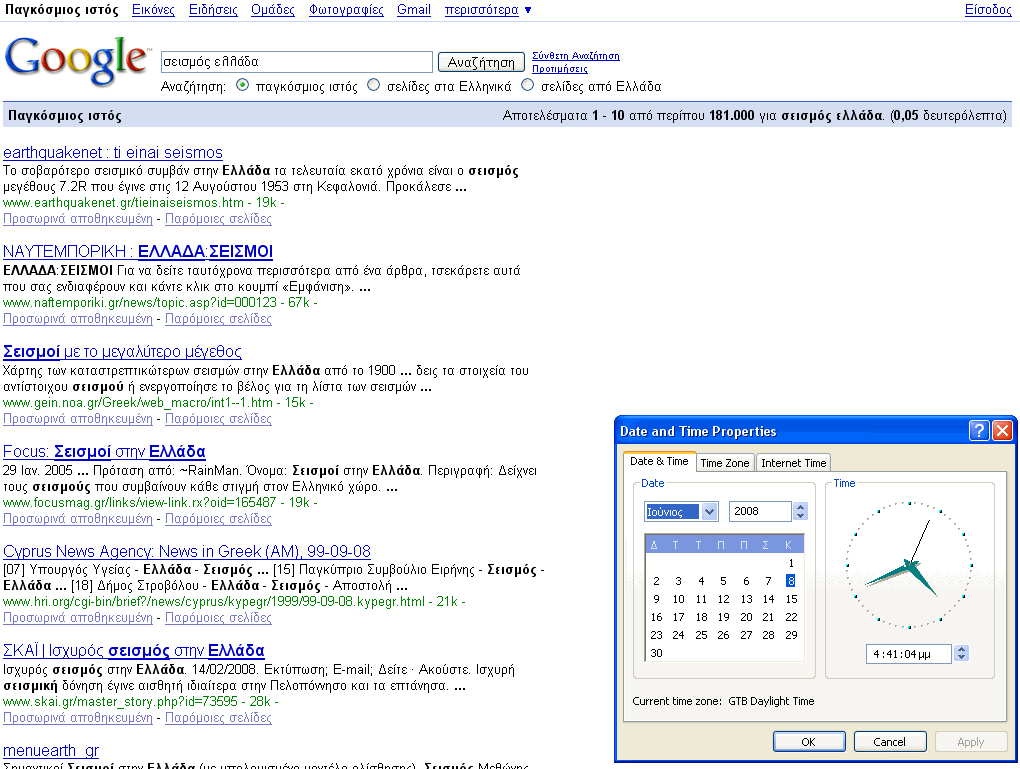Open cached copy of the gein.noa.gr result
The height and width of the screenshot is (769, 1020).
coord(78,418)
